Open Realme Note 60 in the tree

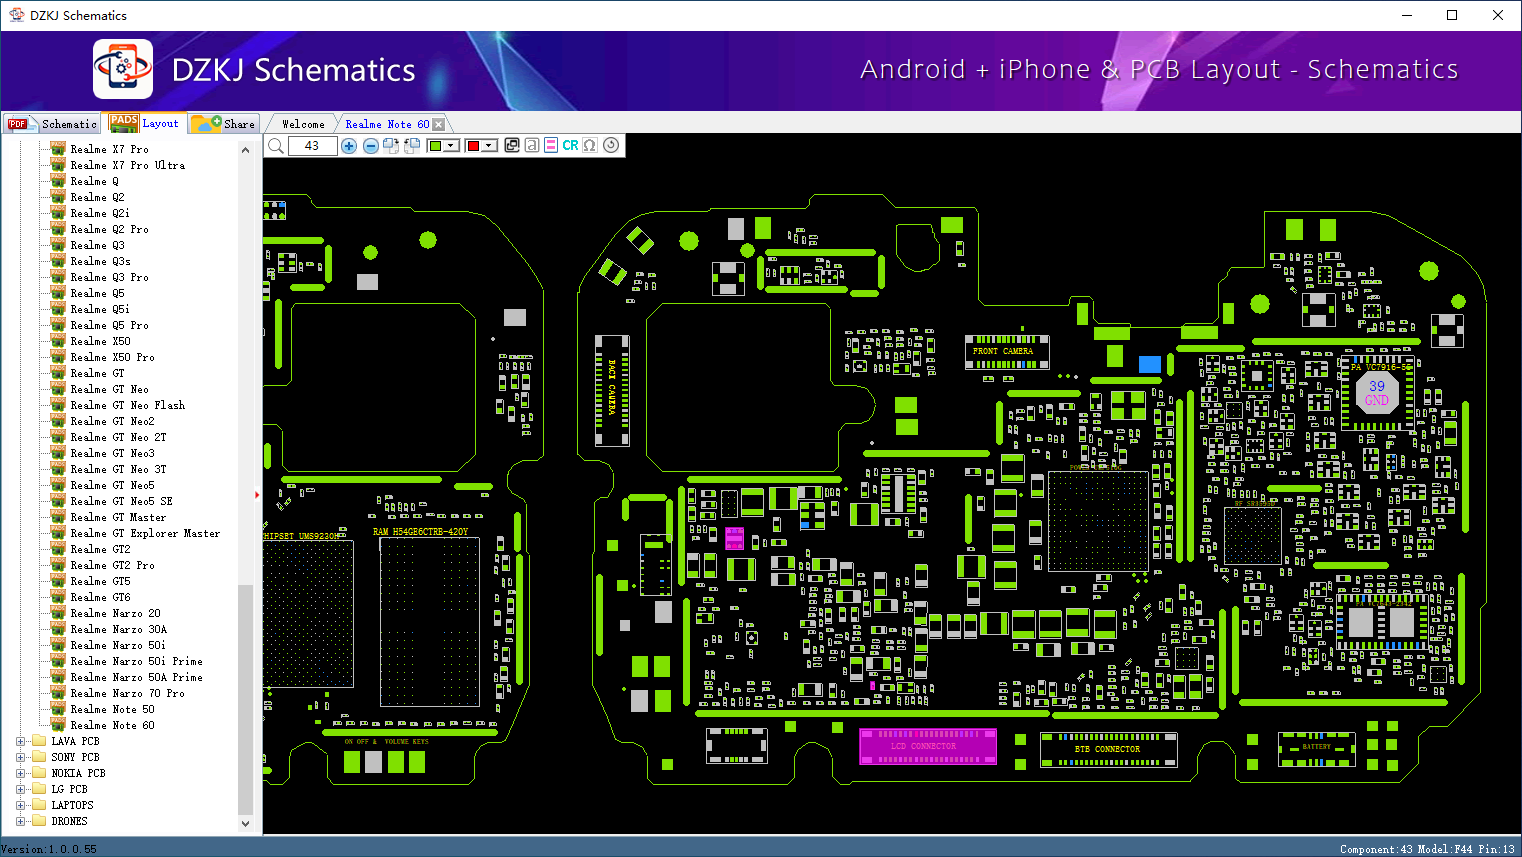pyautogui.click(x=112, y=725)
